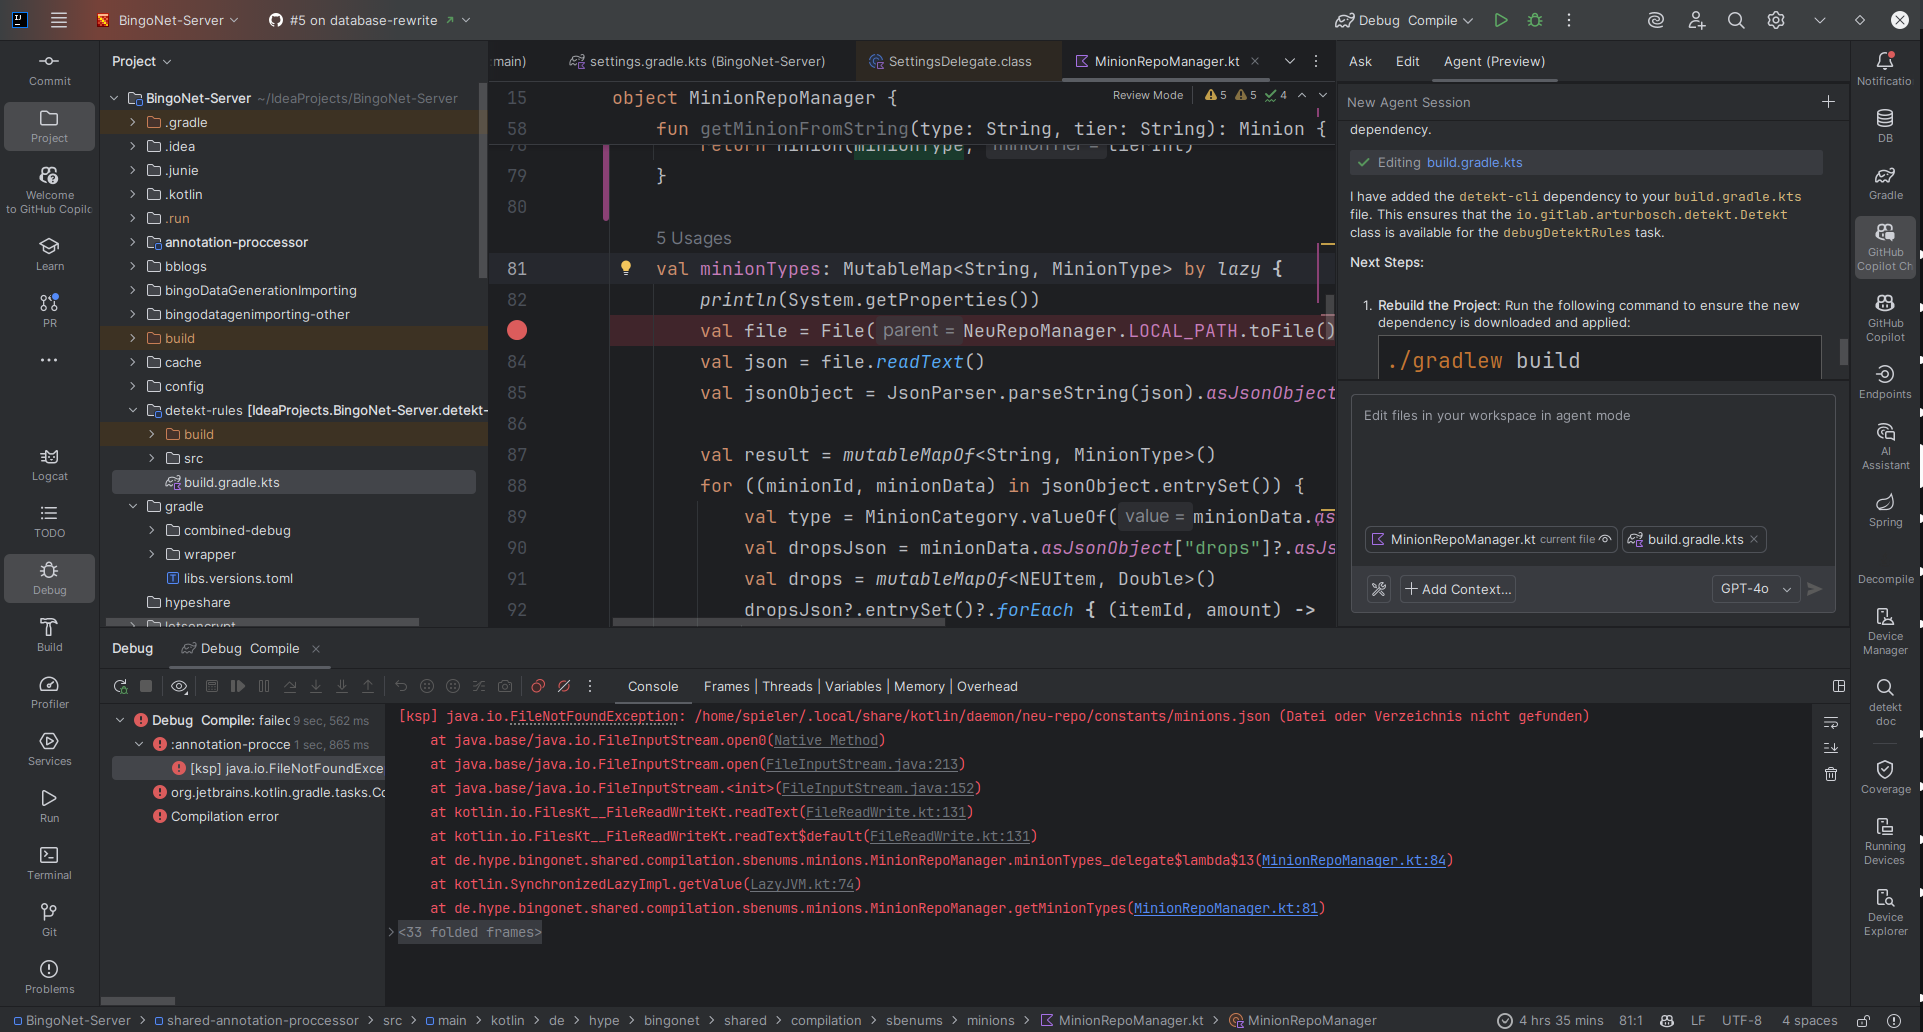Open the Coverage tool window
Viewport: 1923px width, 1032px height.
[x=1885, y=777]
